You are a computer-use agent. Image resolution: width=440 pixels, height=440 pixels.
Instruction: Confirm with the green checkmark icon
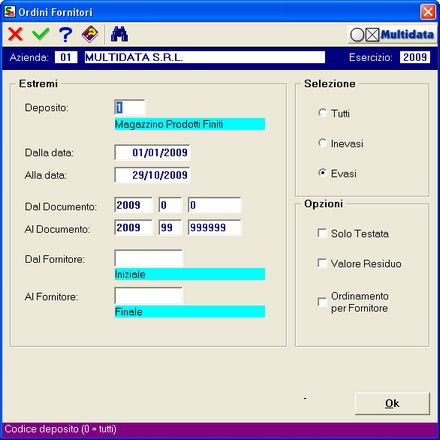click(41, 34)
